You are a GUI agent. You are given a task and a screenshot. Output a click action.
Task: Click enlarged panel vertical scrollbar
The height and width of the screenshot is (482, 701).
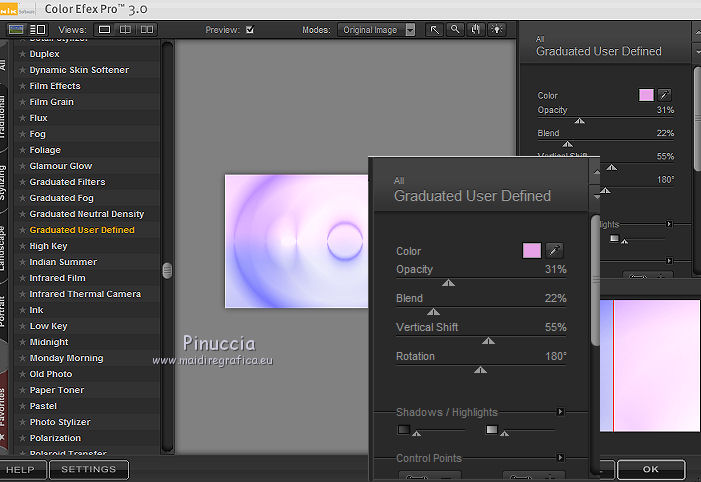coord(595,281)
